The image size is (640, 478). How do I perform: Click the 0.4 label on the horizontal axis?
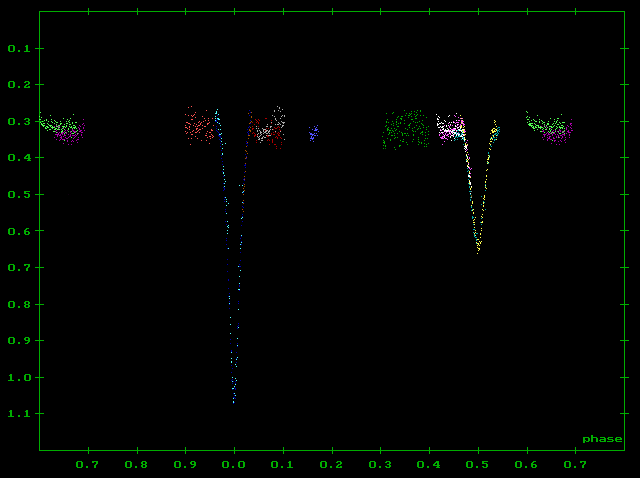(429, 465)
